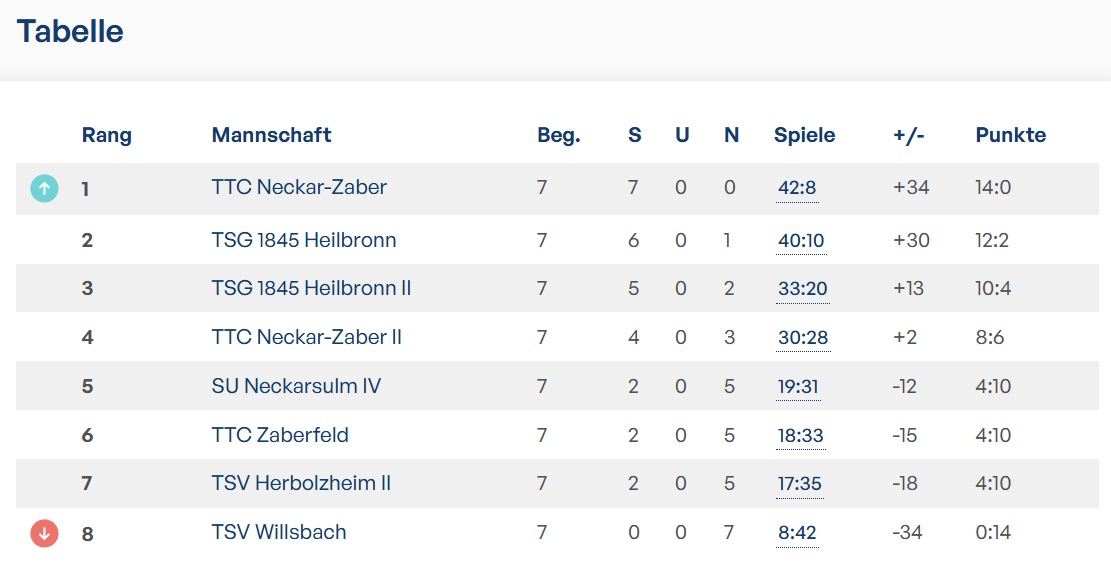The width and height of the screenshot is (1111, 568).
Task: Click the 19:31 games score link
Action: pos(799,387)
